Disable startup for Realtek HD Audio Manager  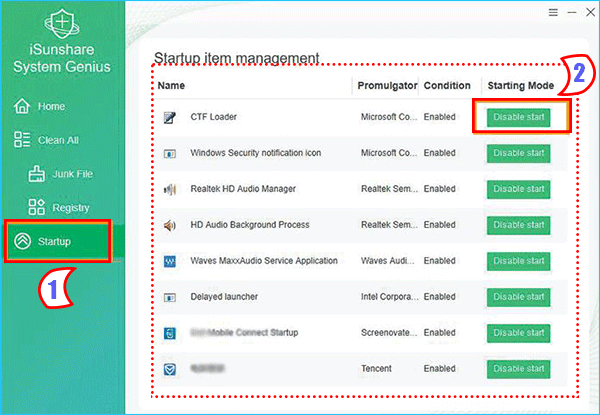click(x=518, y=189)
